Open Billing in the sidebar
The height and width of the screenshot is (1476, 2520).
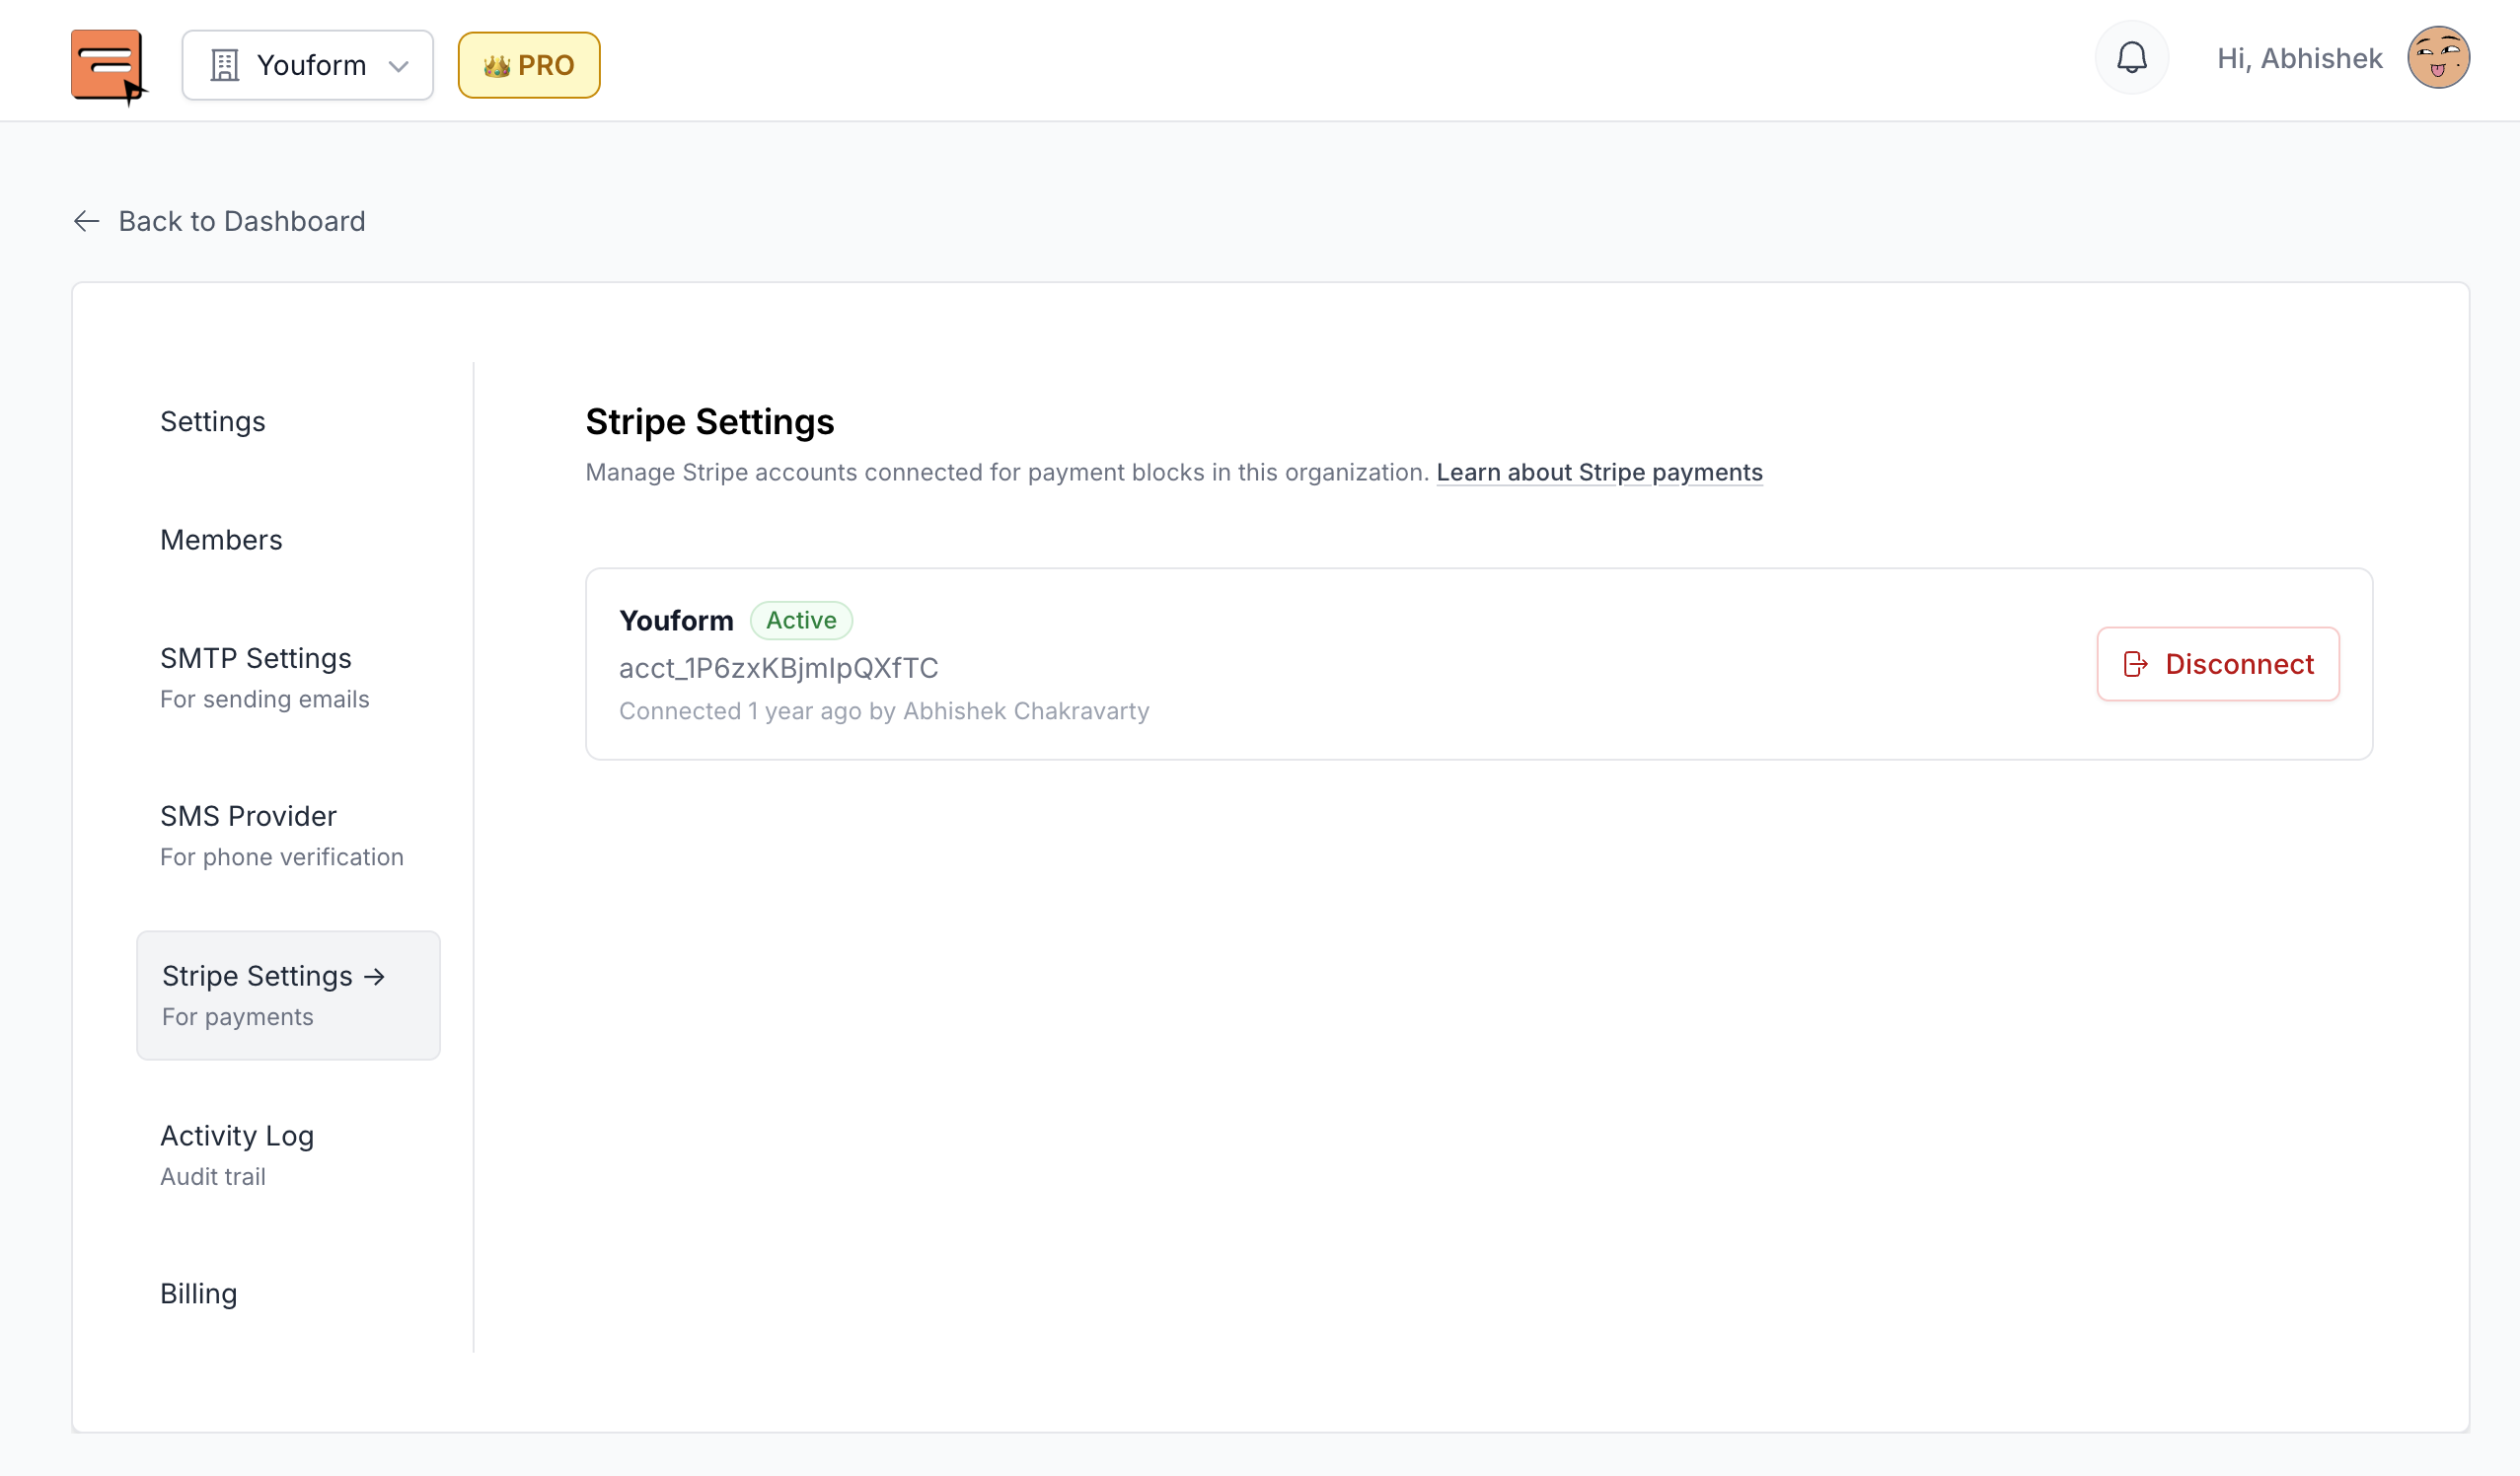click(x=199, y=1294)
